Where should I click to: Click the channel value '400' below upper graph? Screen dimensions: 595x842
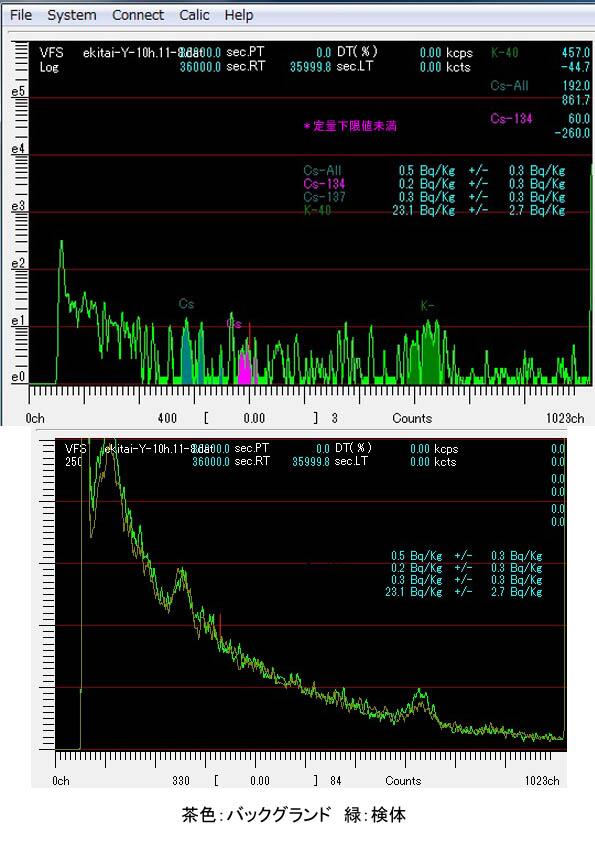coord(168,418)
